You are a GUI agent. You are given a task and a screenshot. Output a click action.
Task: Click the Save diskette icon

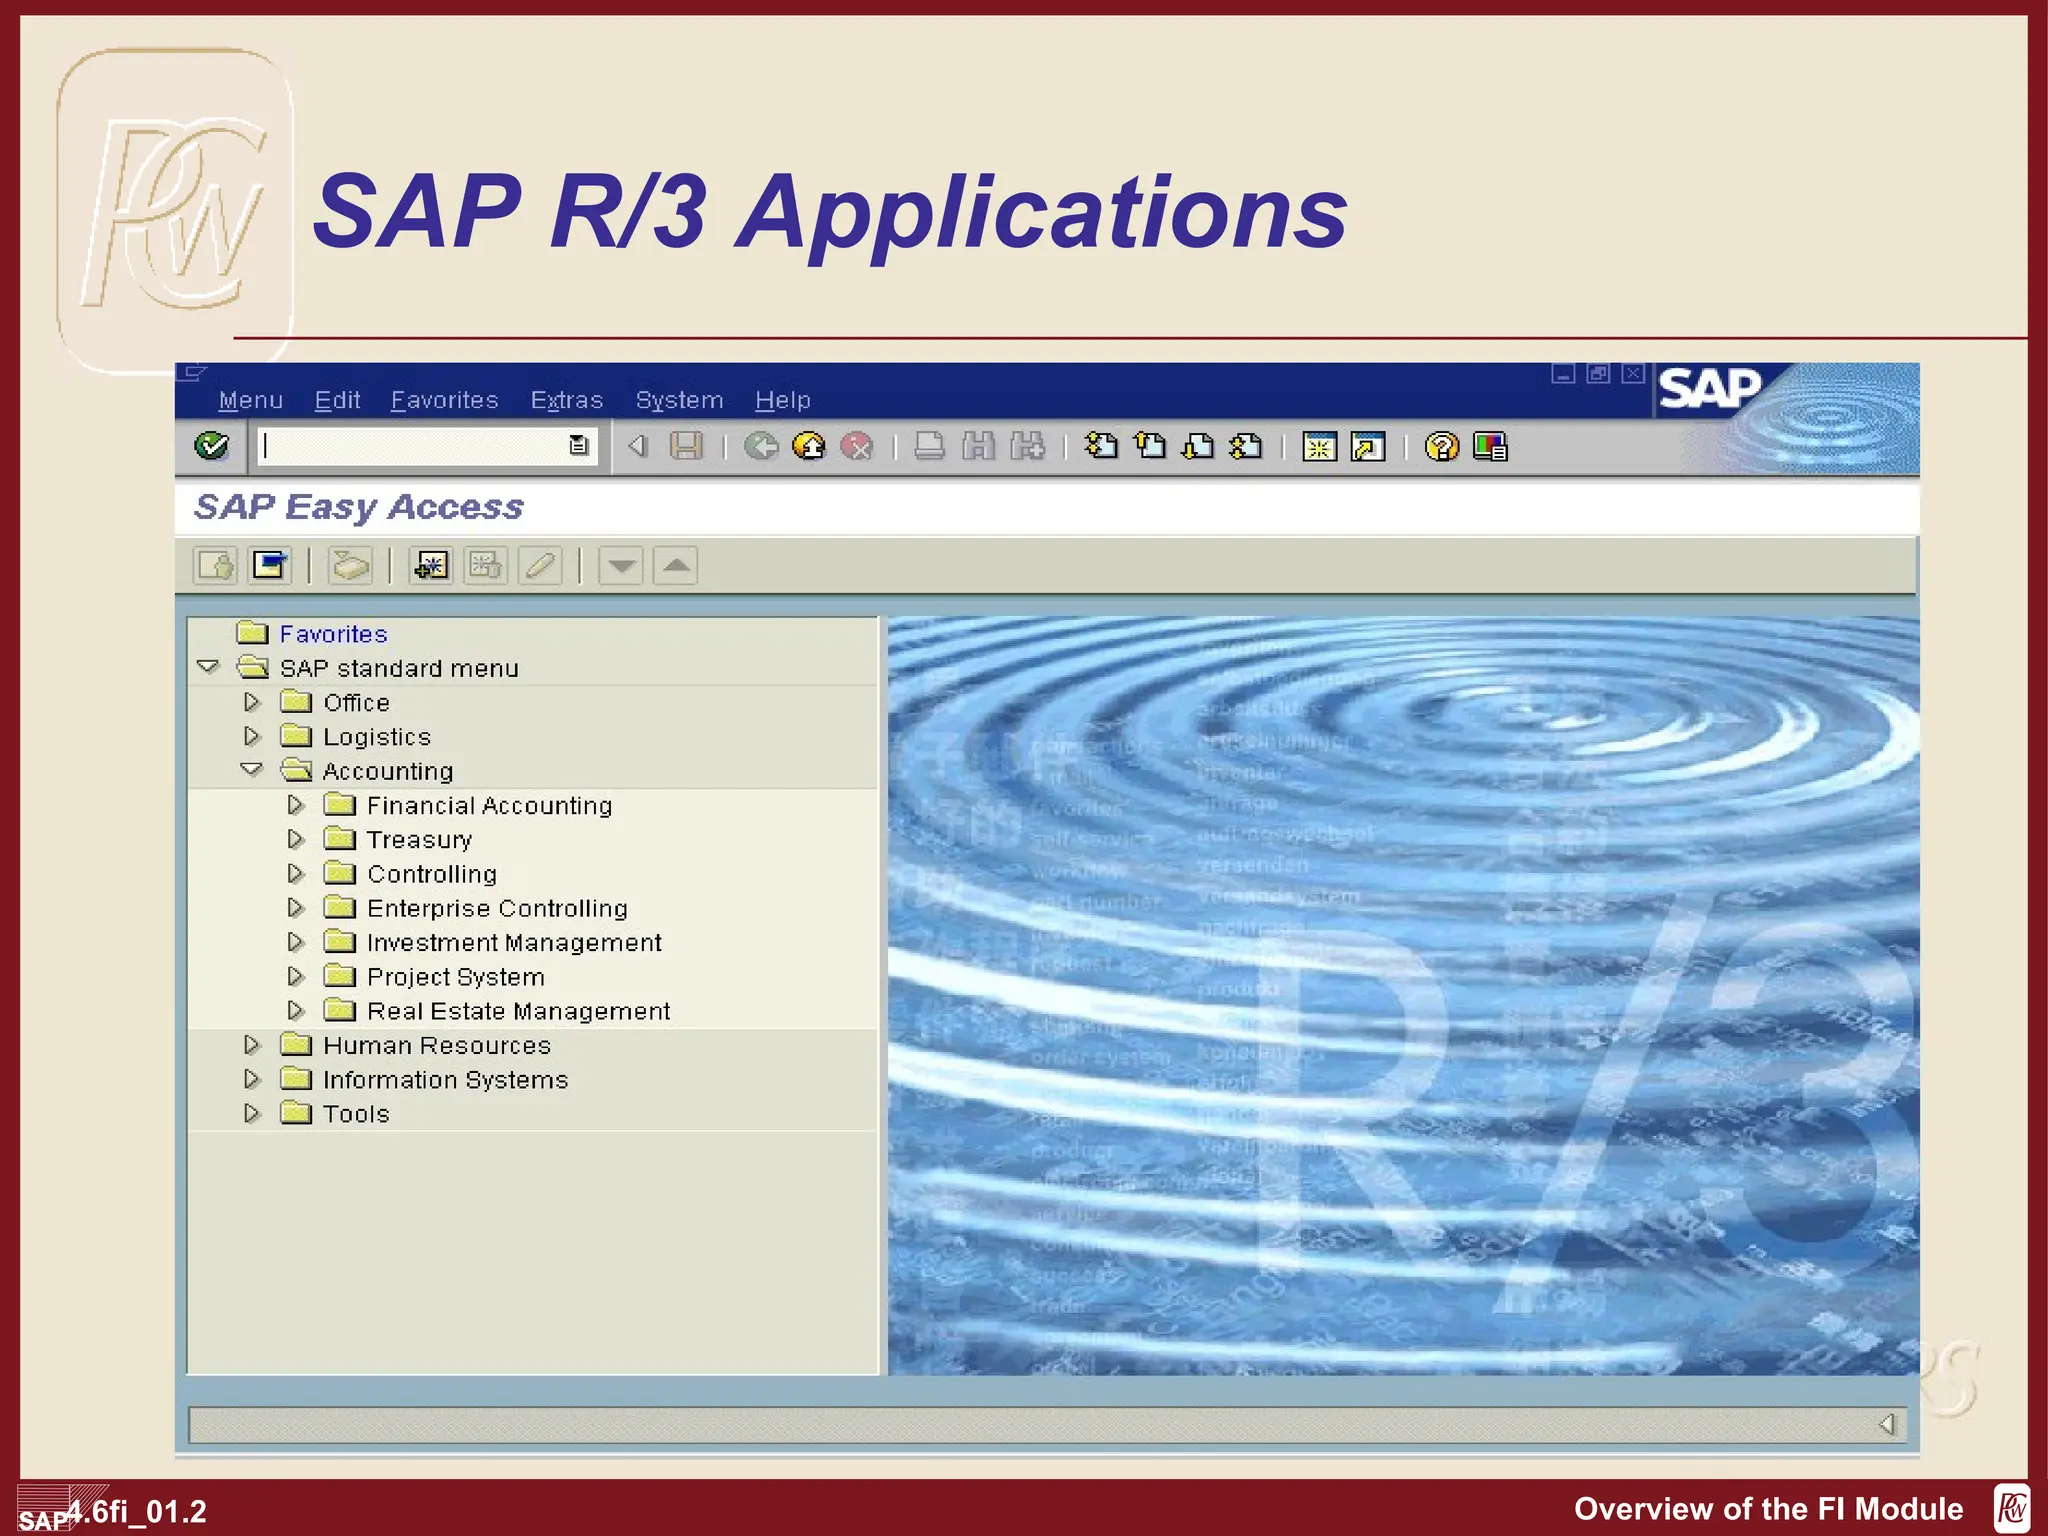[x=686, y=446]
